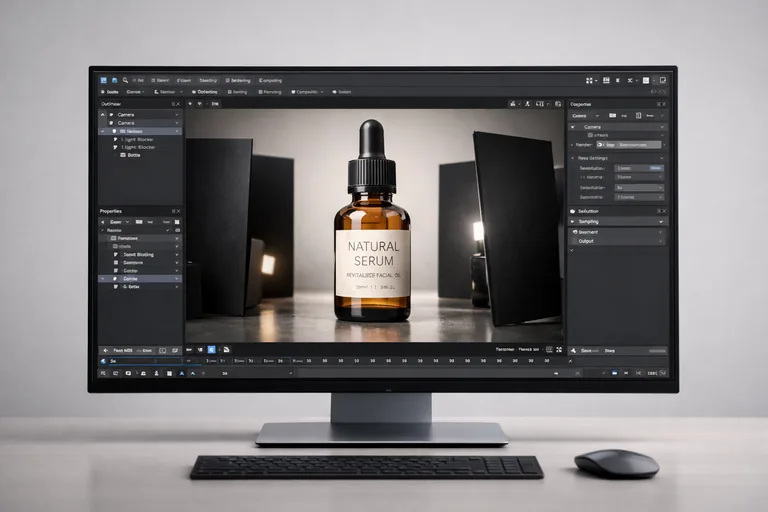This screenshot has height=512, width=768.
Task: Open the fourth Render Settings dropdown field
Action: pos(639,197)
